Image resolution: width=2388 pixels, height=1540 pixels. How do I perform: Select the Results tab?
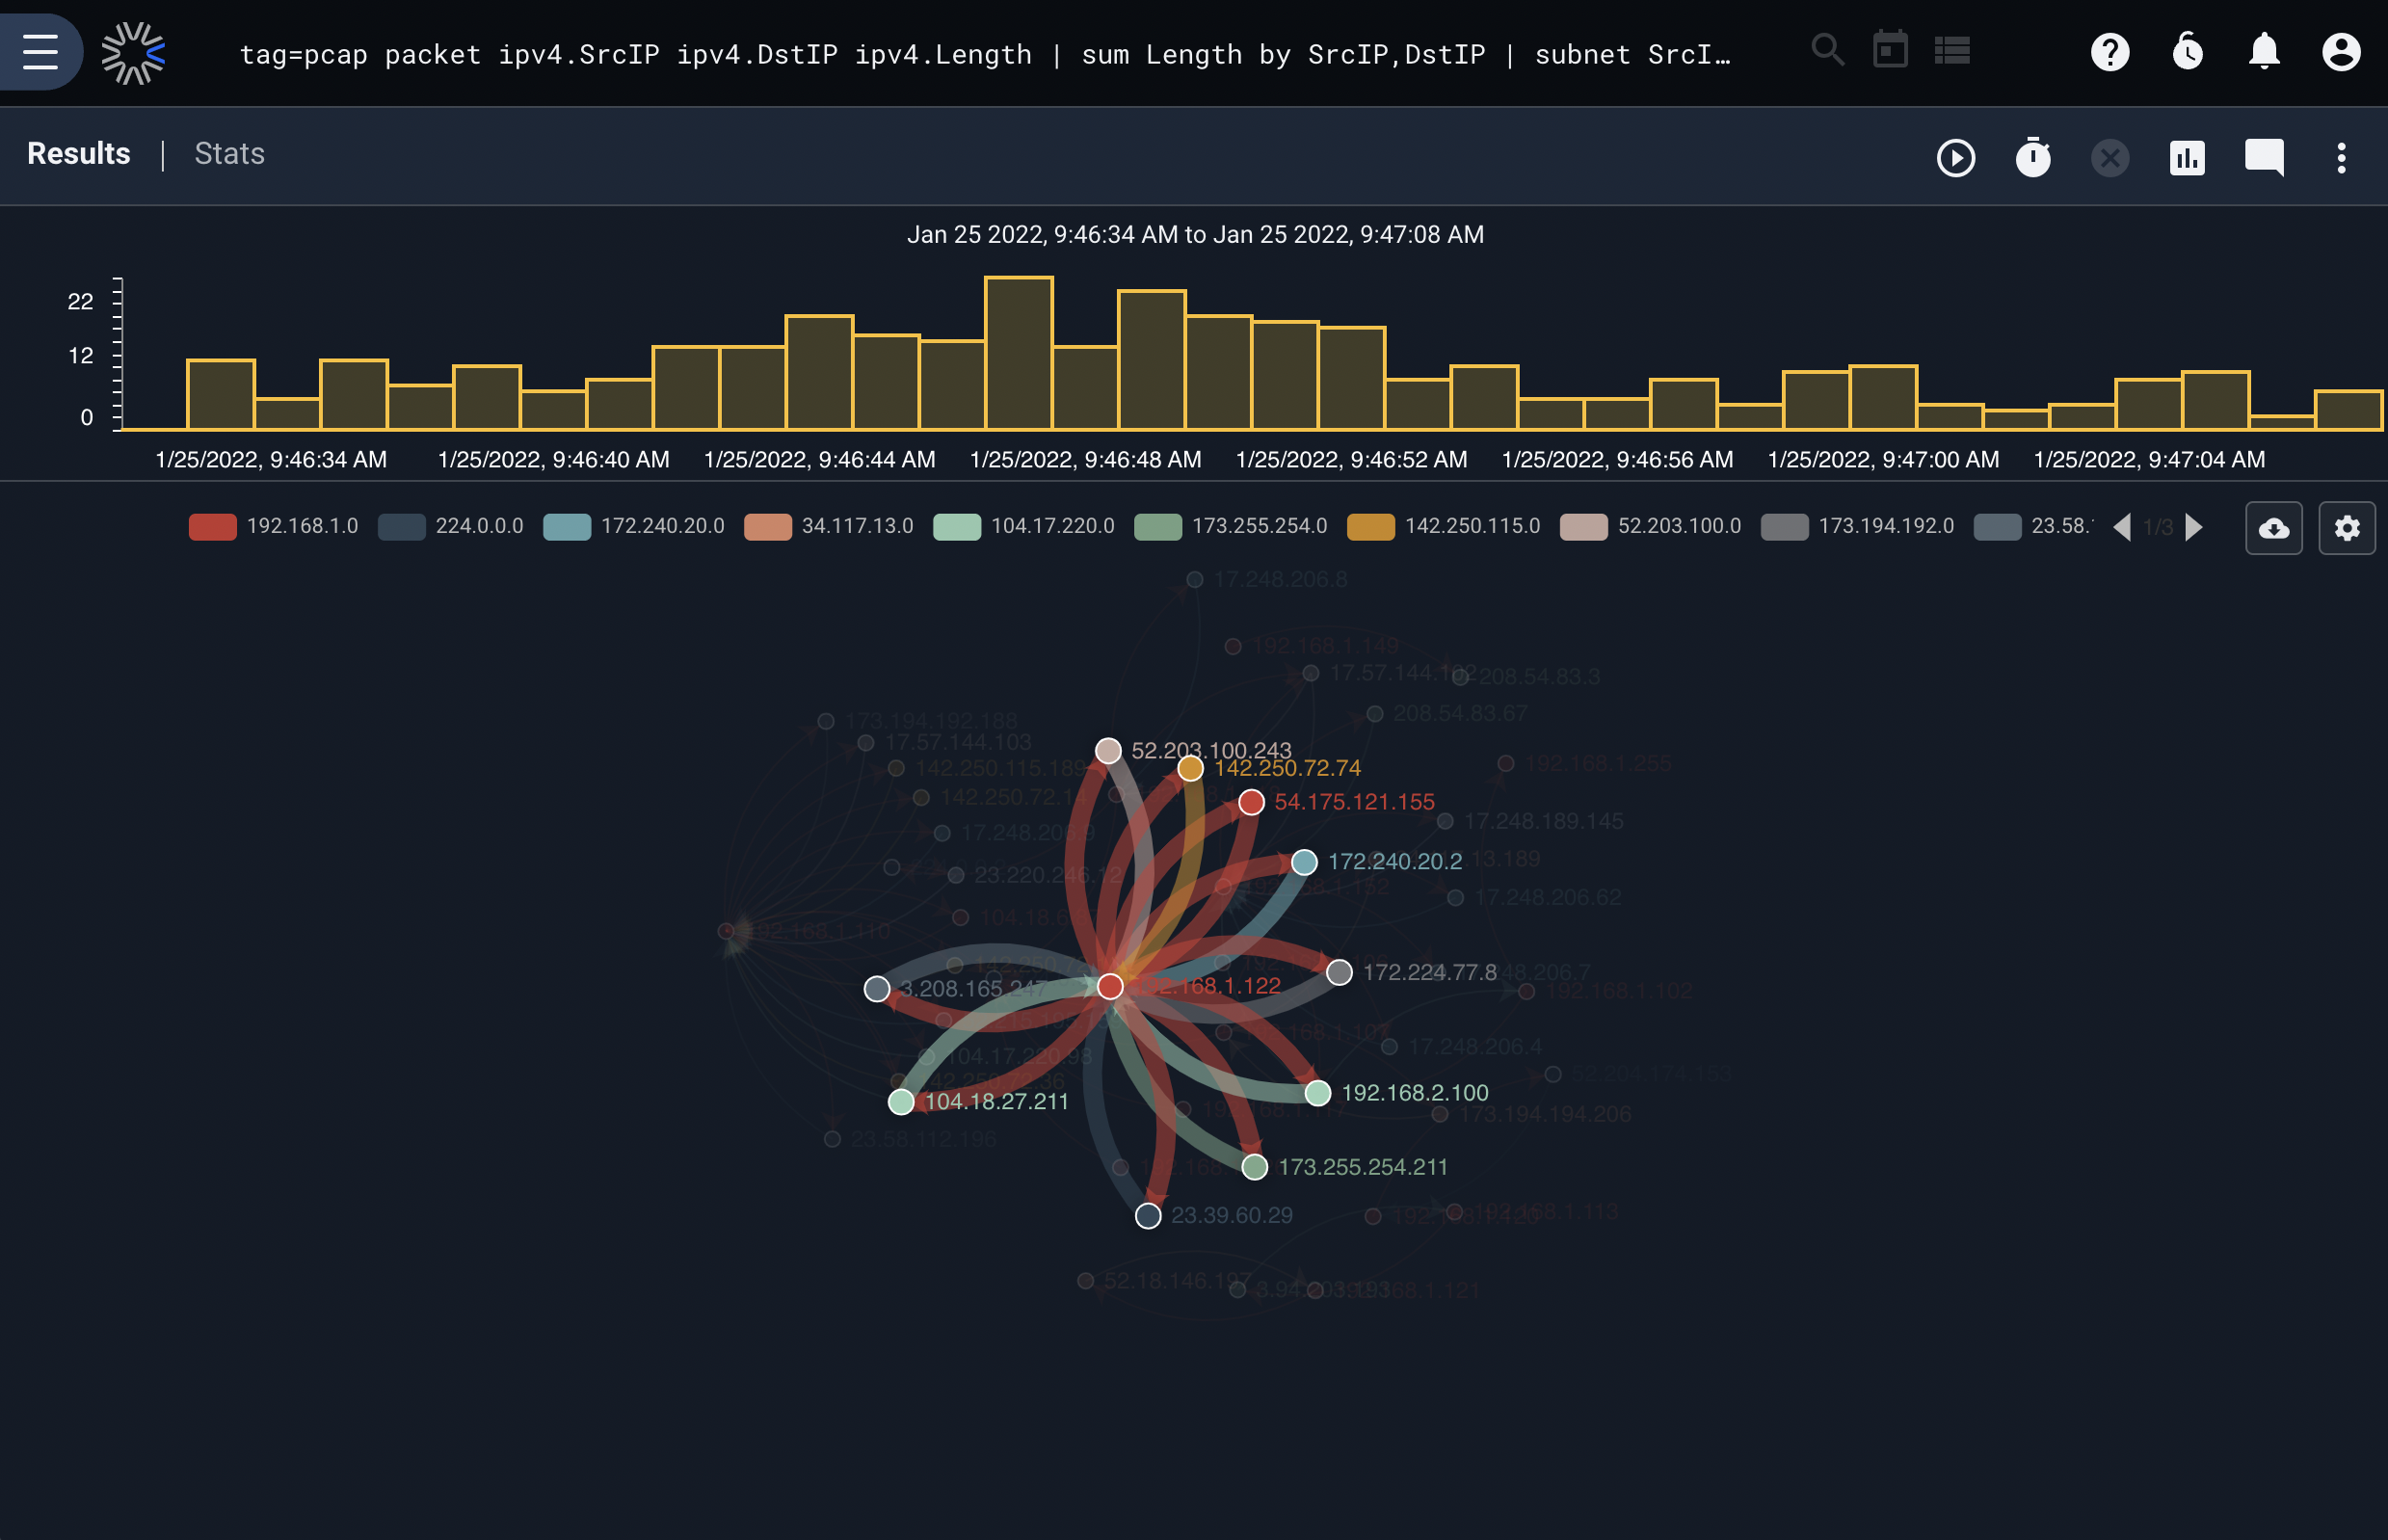pos(79,154)
